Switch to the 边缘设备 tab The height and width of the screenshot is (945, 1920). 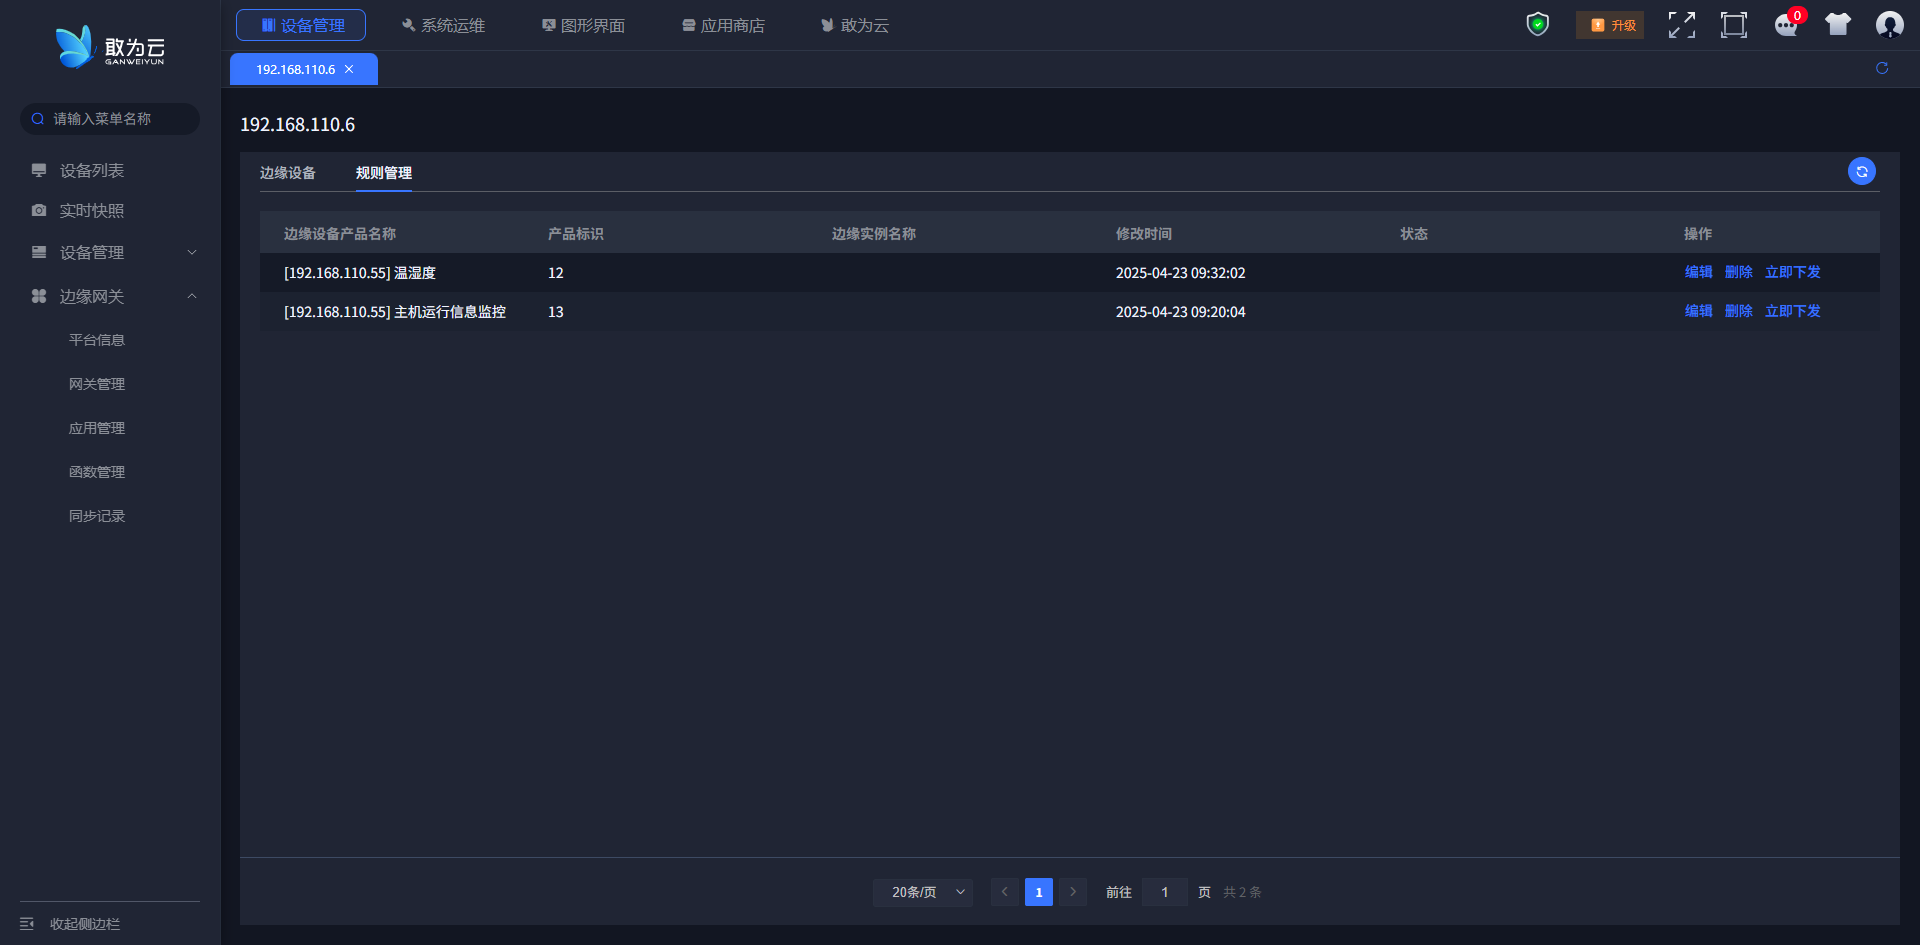click(x=288, y=173)
